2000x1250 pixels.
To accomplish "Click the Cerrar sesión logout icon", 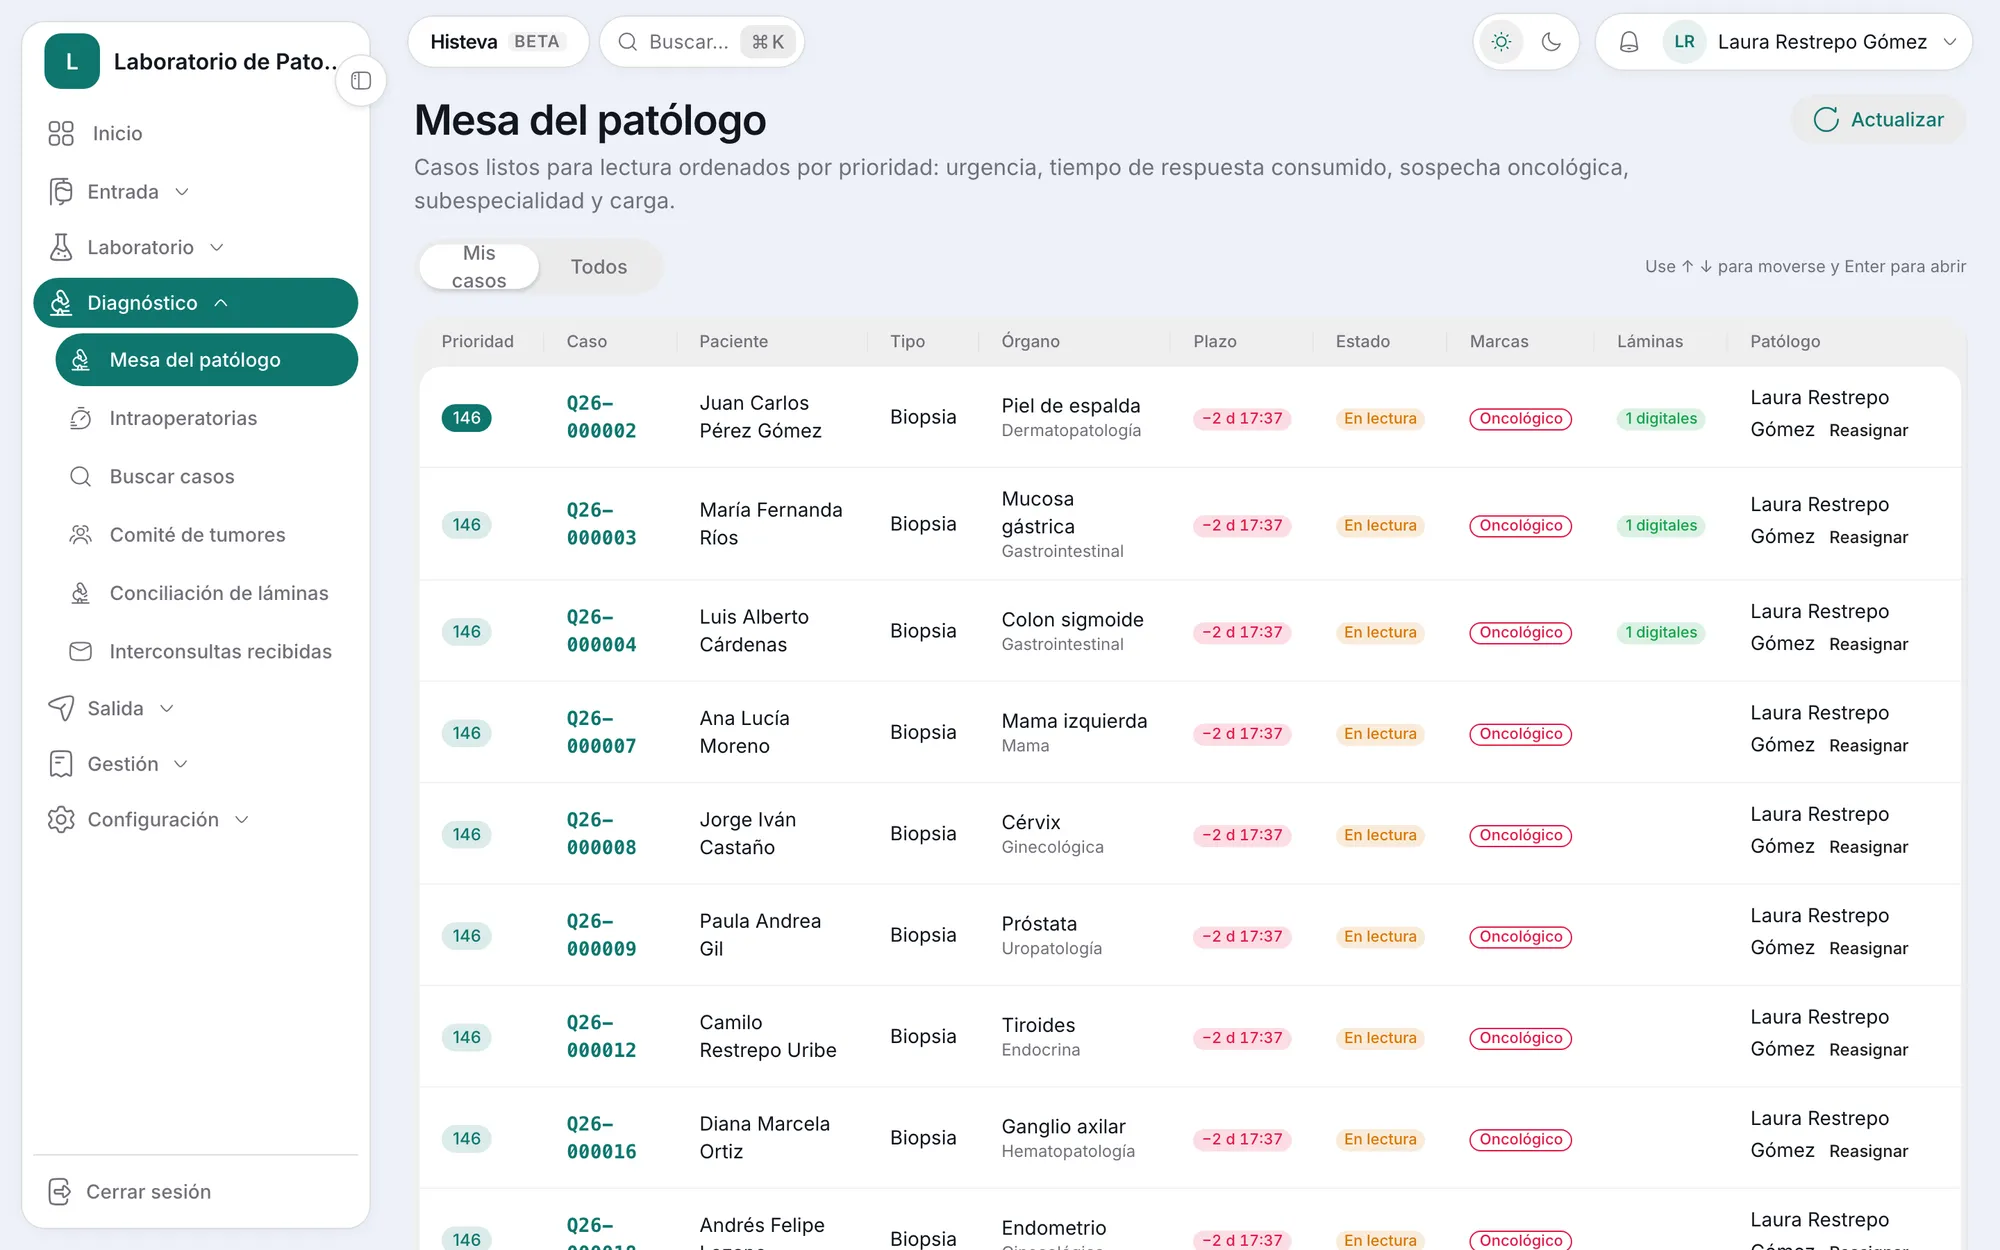I will pyautogui.click(x=60, y=1191).
